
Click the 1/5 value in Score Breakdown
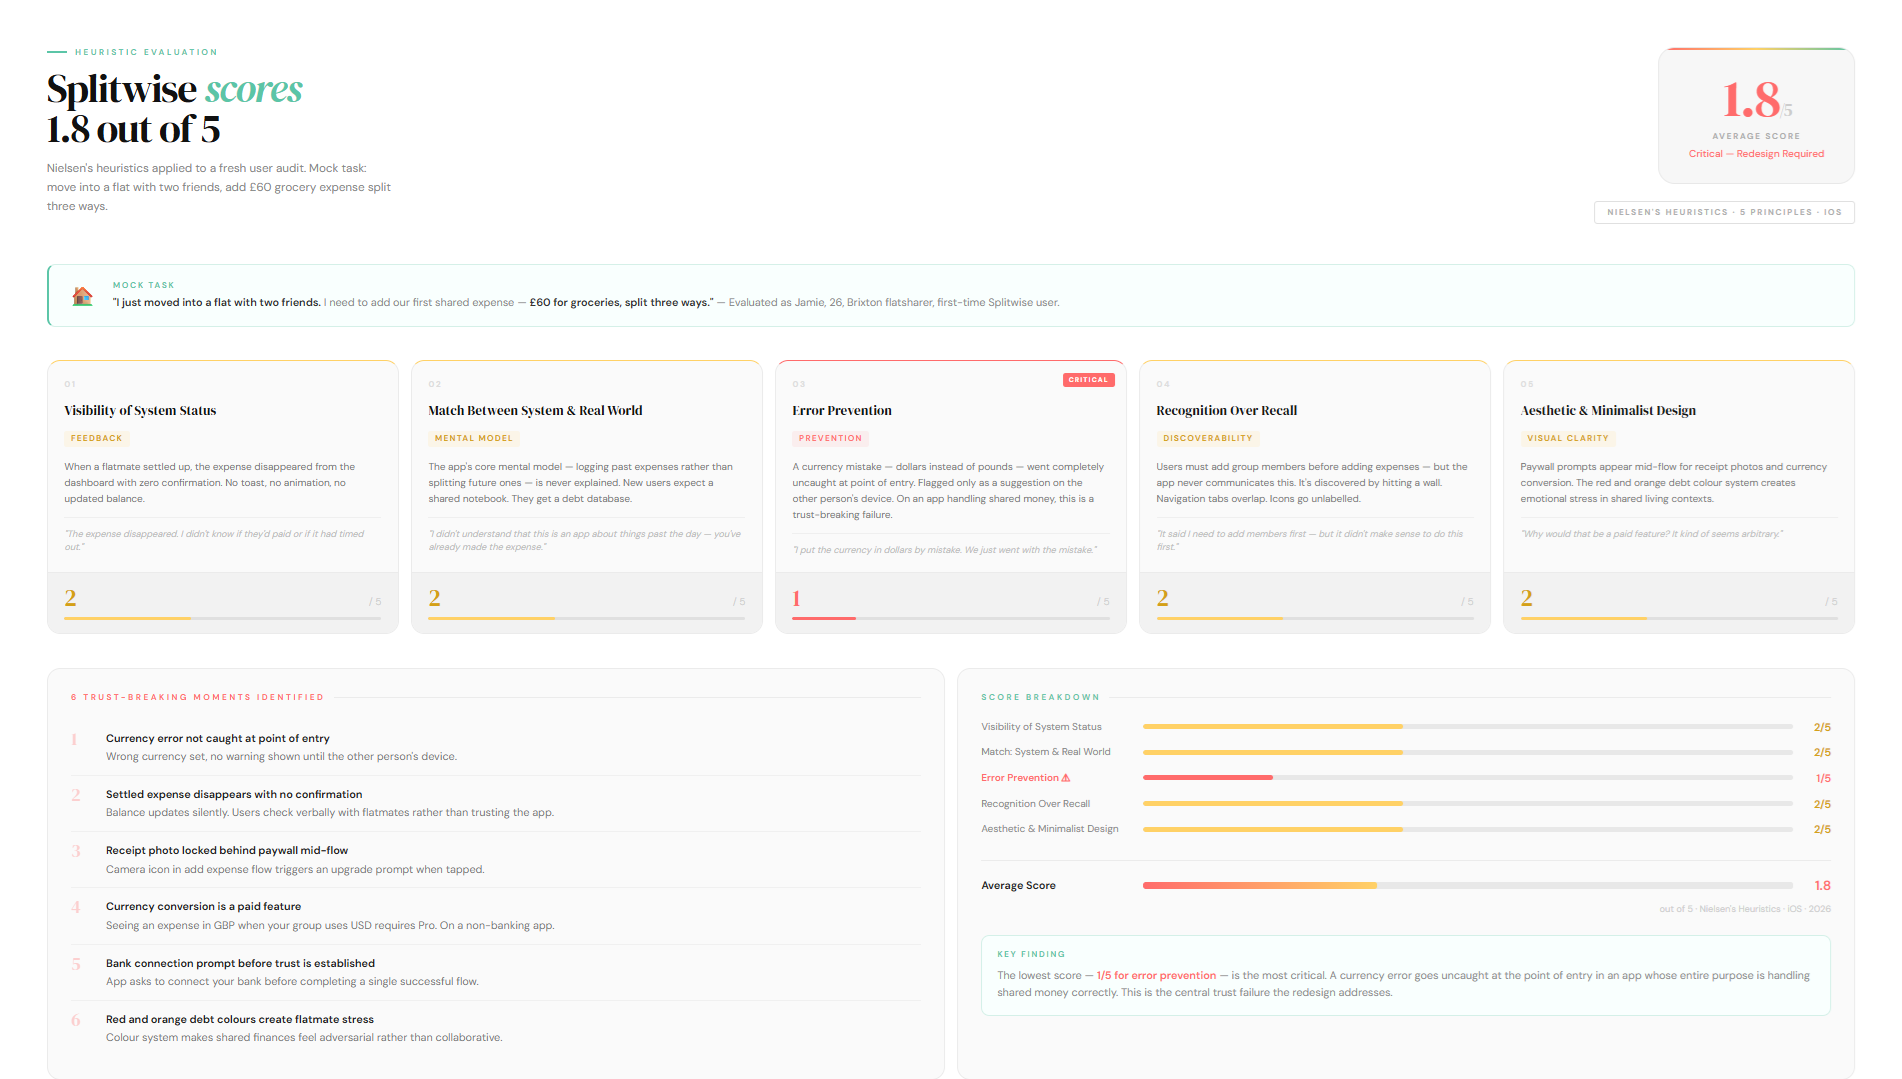click(1823, 778)
